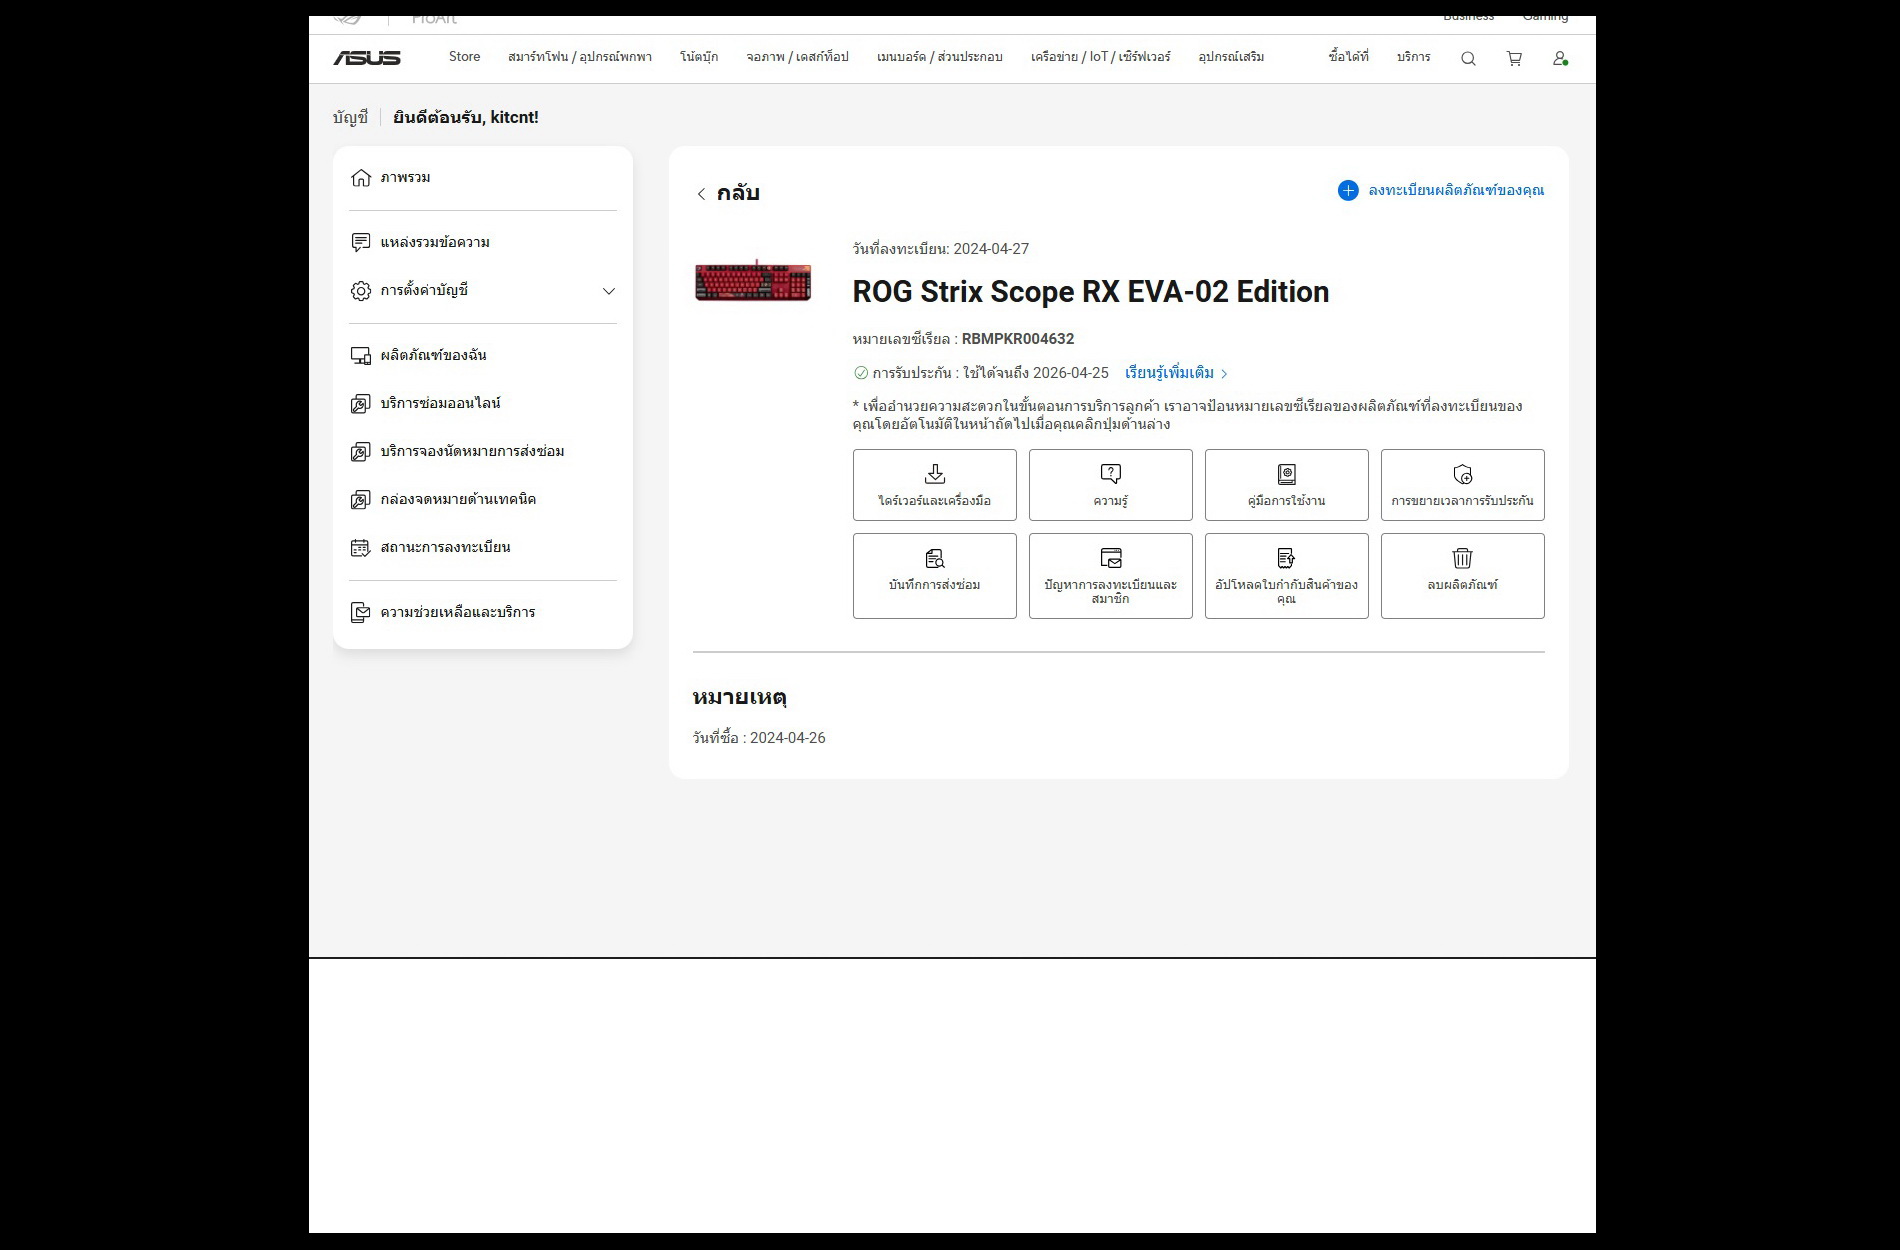Viewport: 1900px width, 1250px height.
Task: Click อัปโหลดใบกำกับสินค้าของคุณ upload invoice tile
Action: pos(1286,575)
